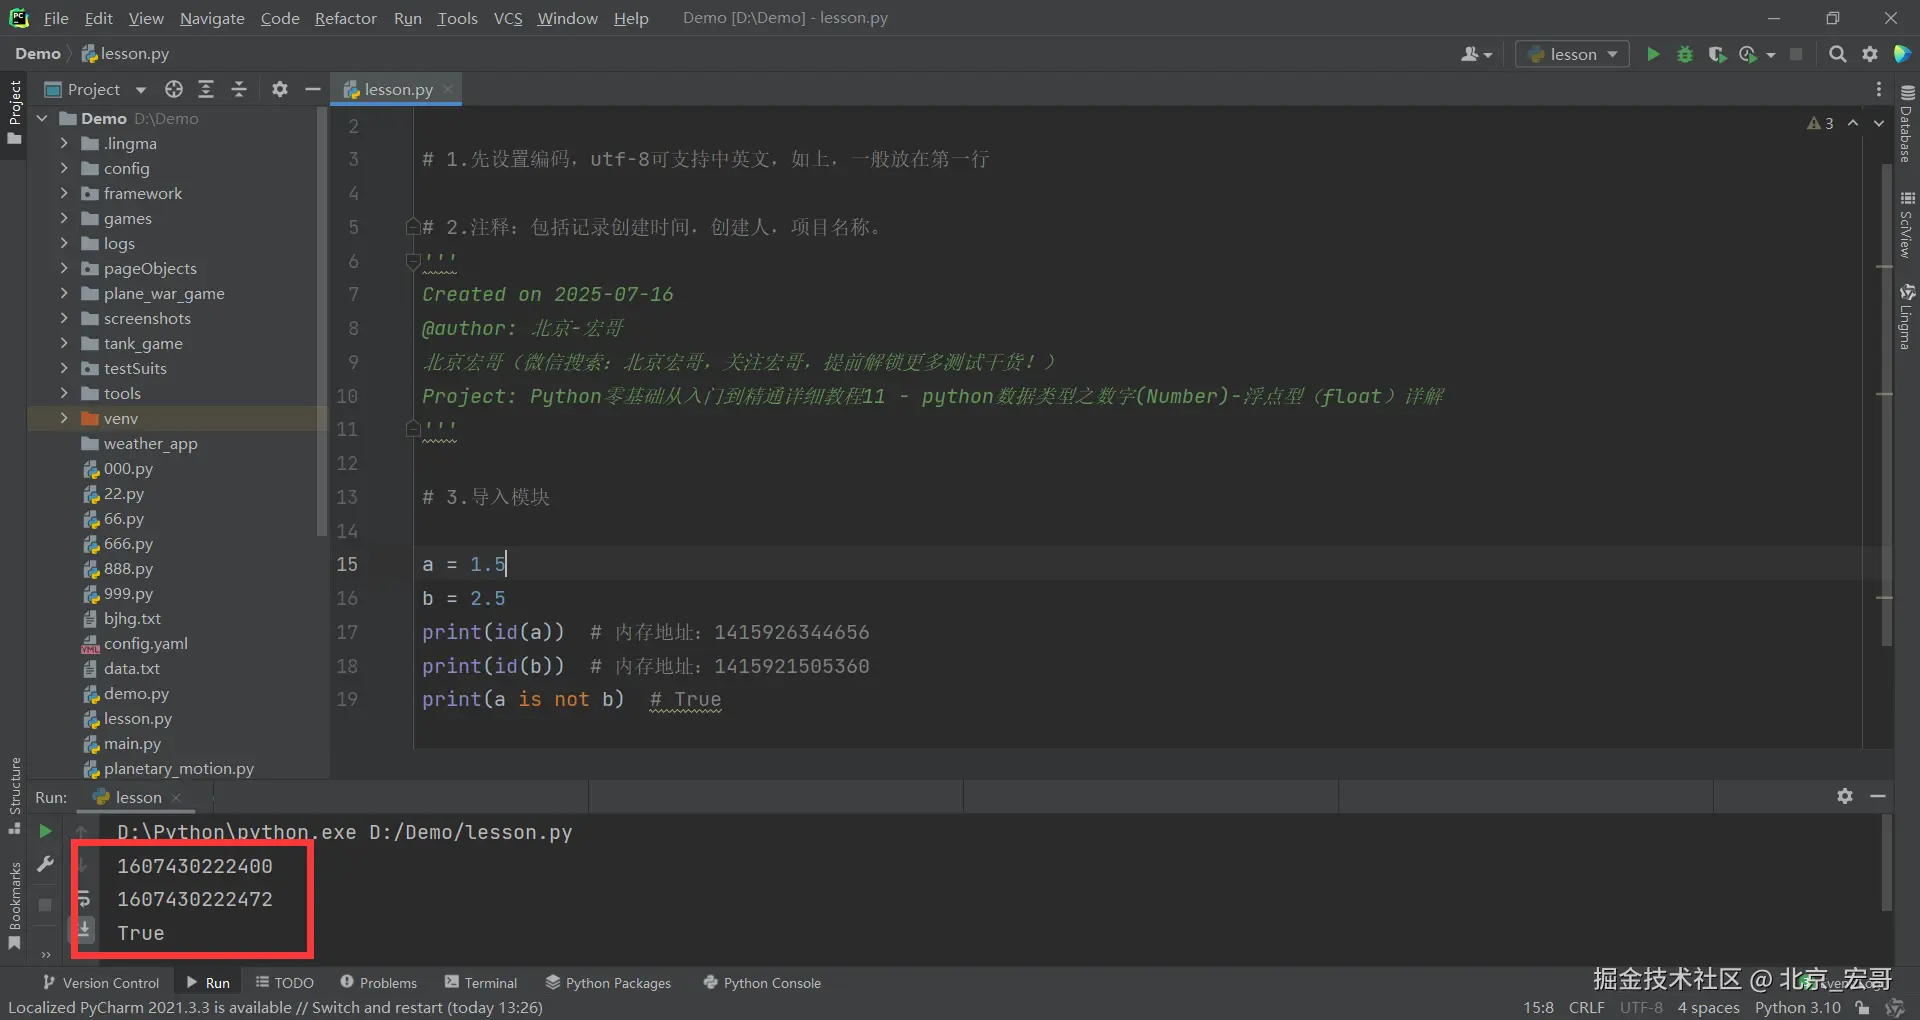
Task: Click the Python 3.10 interpreter selector
Action: pos(1797,1007)
